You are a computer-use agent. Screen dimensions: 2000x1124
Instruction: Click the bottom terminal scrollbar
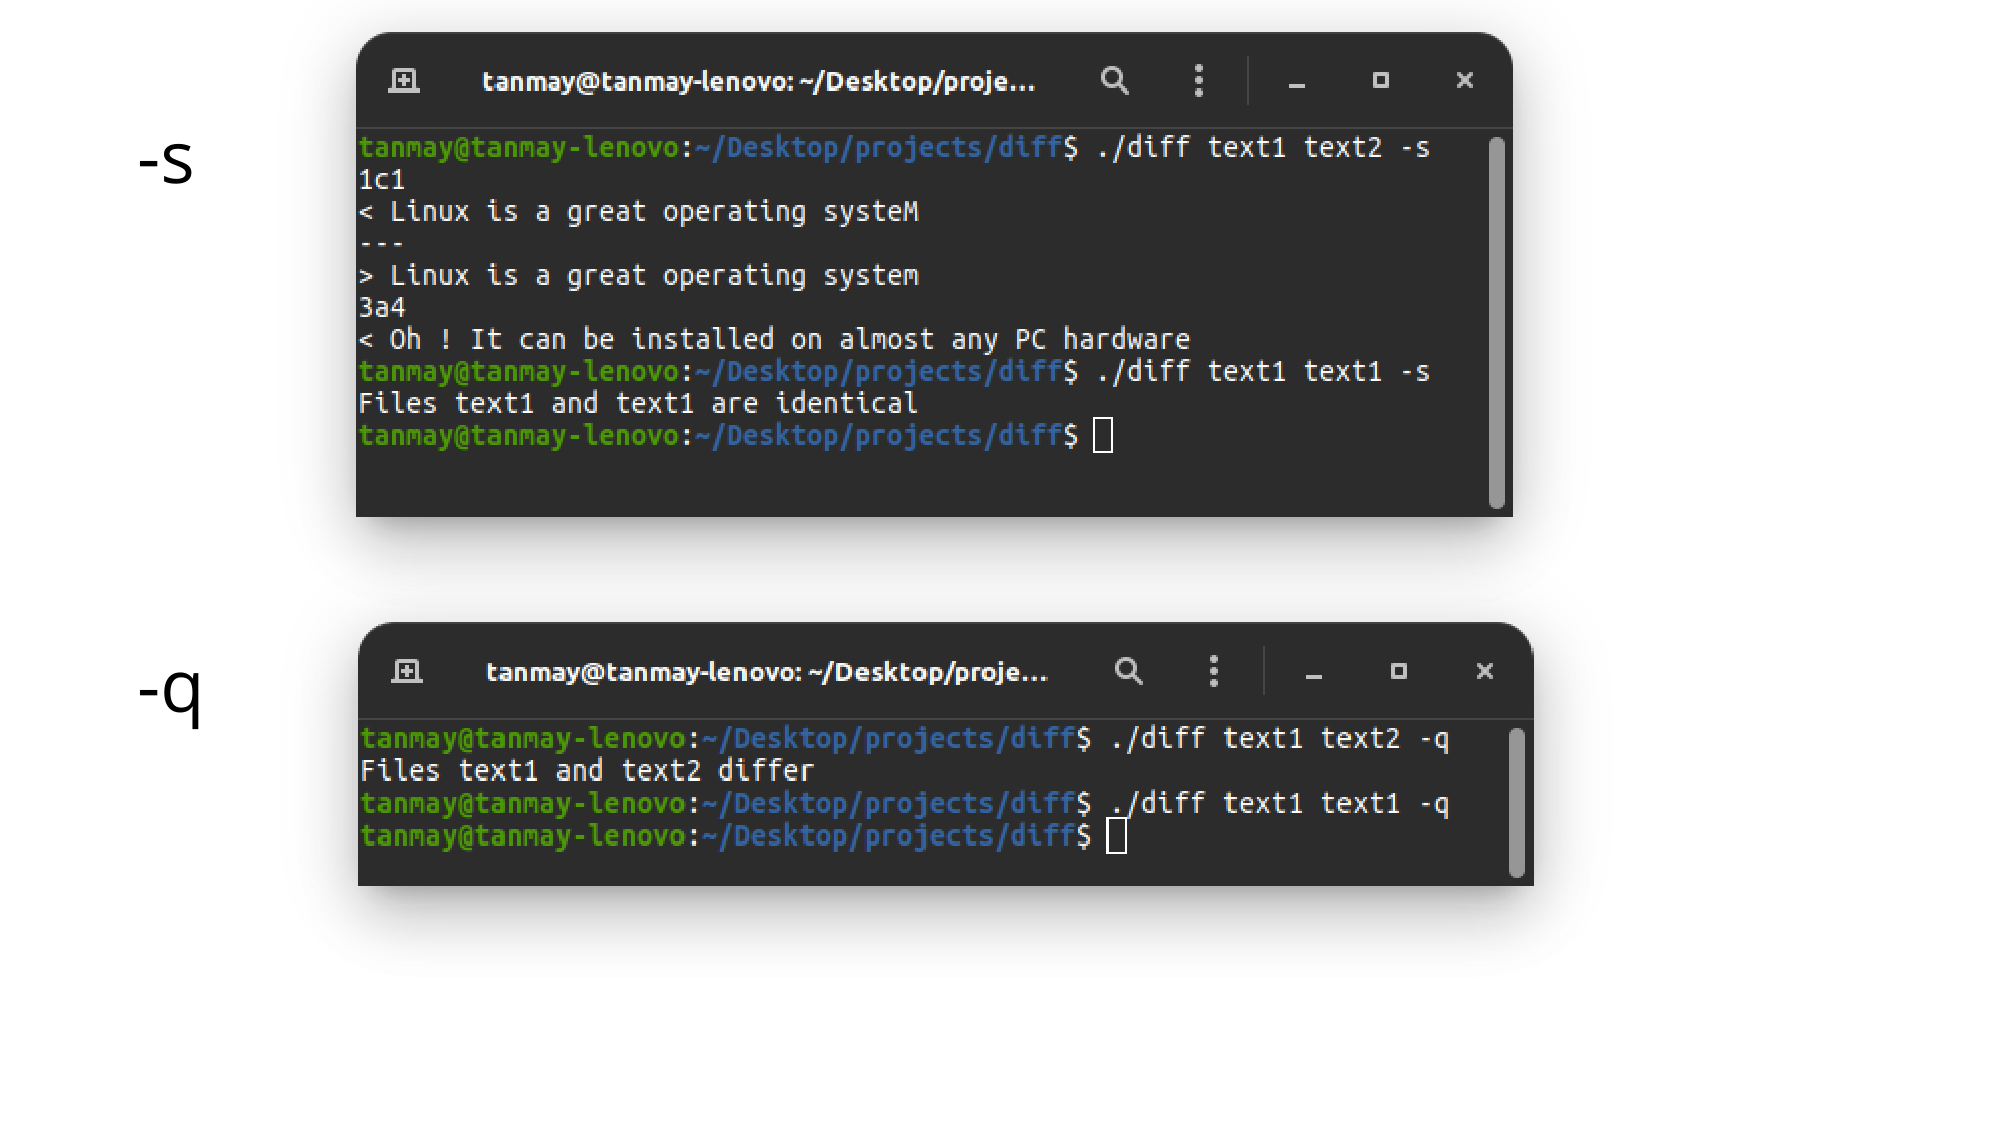pyautogui.click(x=1516, y=802)
